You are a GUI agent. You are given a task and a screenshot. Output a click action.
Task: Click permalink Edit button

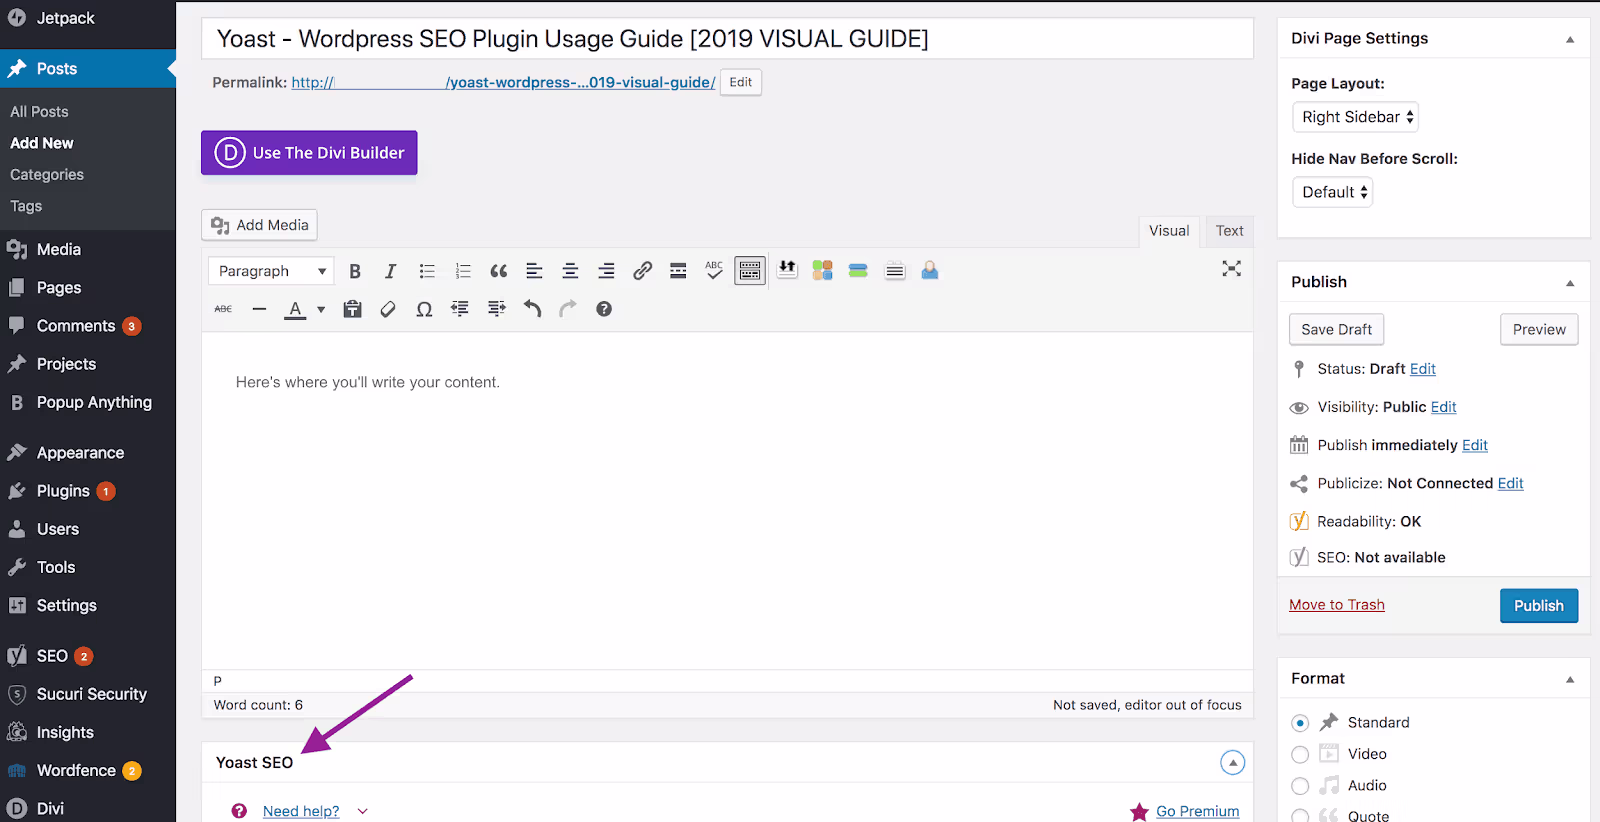click(x=741, y=82)
